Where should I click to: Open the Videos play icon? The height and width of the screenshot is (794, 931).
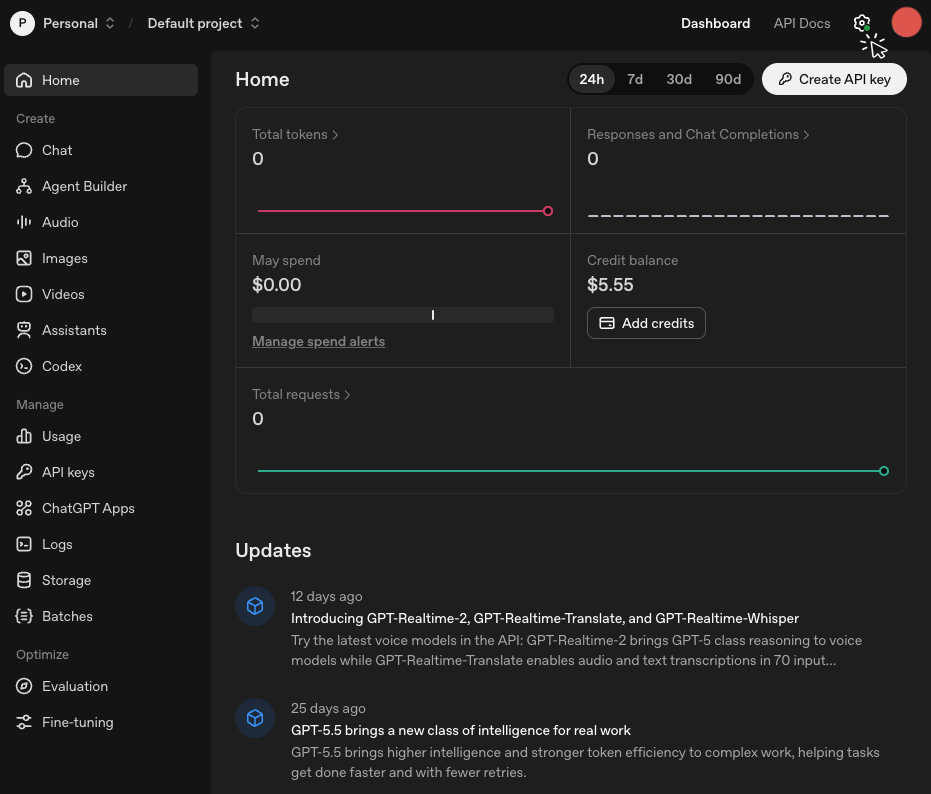click(x=24, y=294)
